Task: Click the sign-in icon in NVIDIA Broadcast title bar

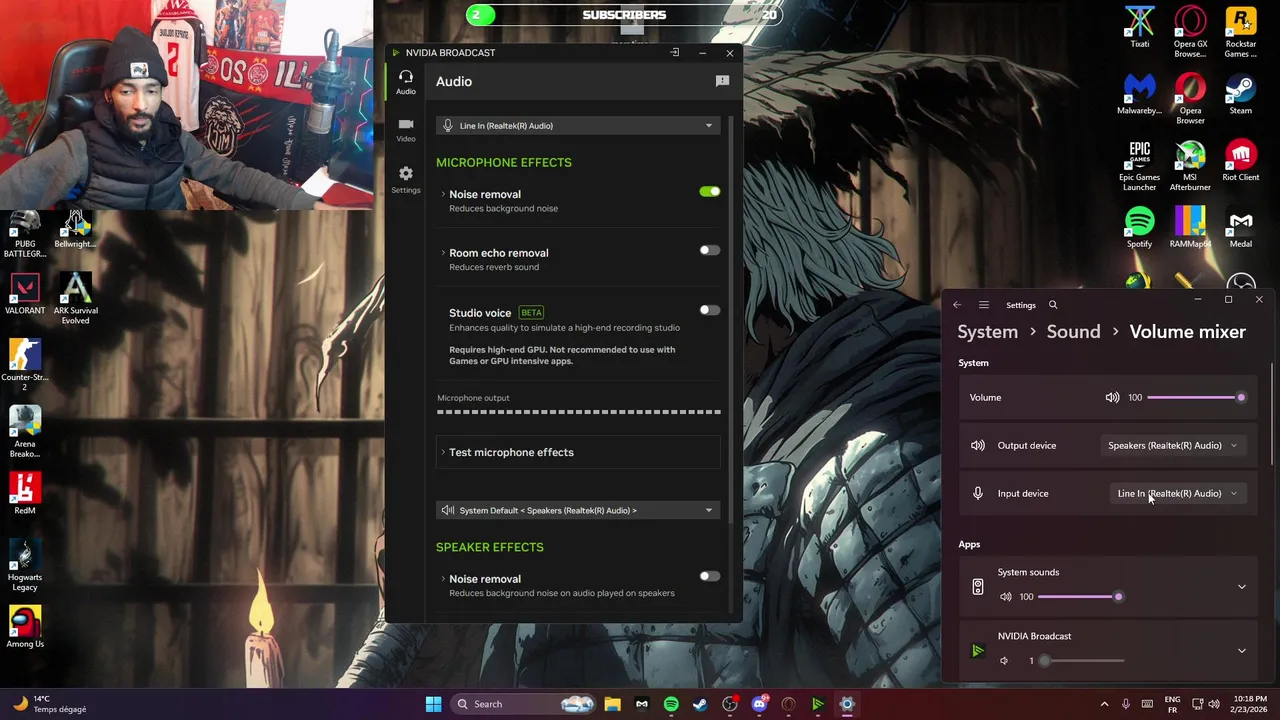Action: pyautogui.click(x=675, y=53)
